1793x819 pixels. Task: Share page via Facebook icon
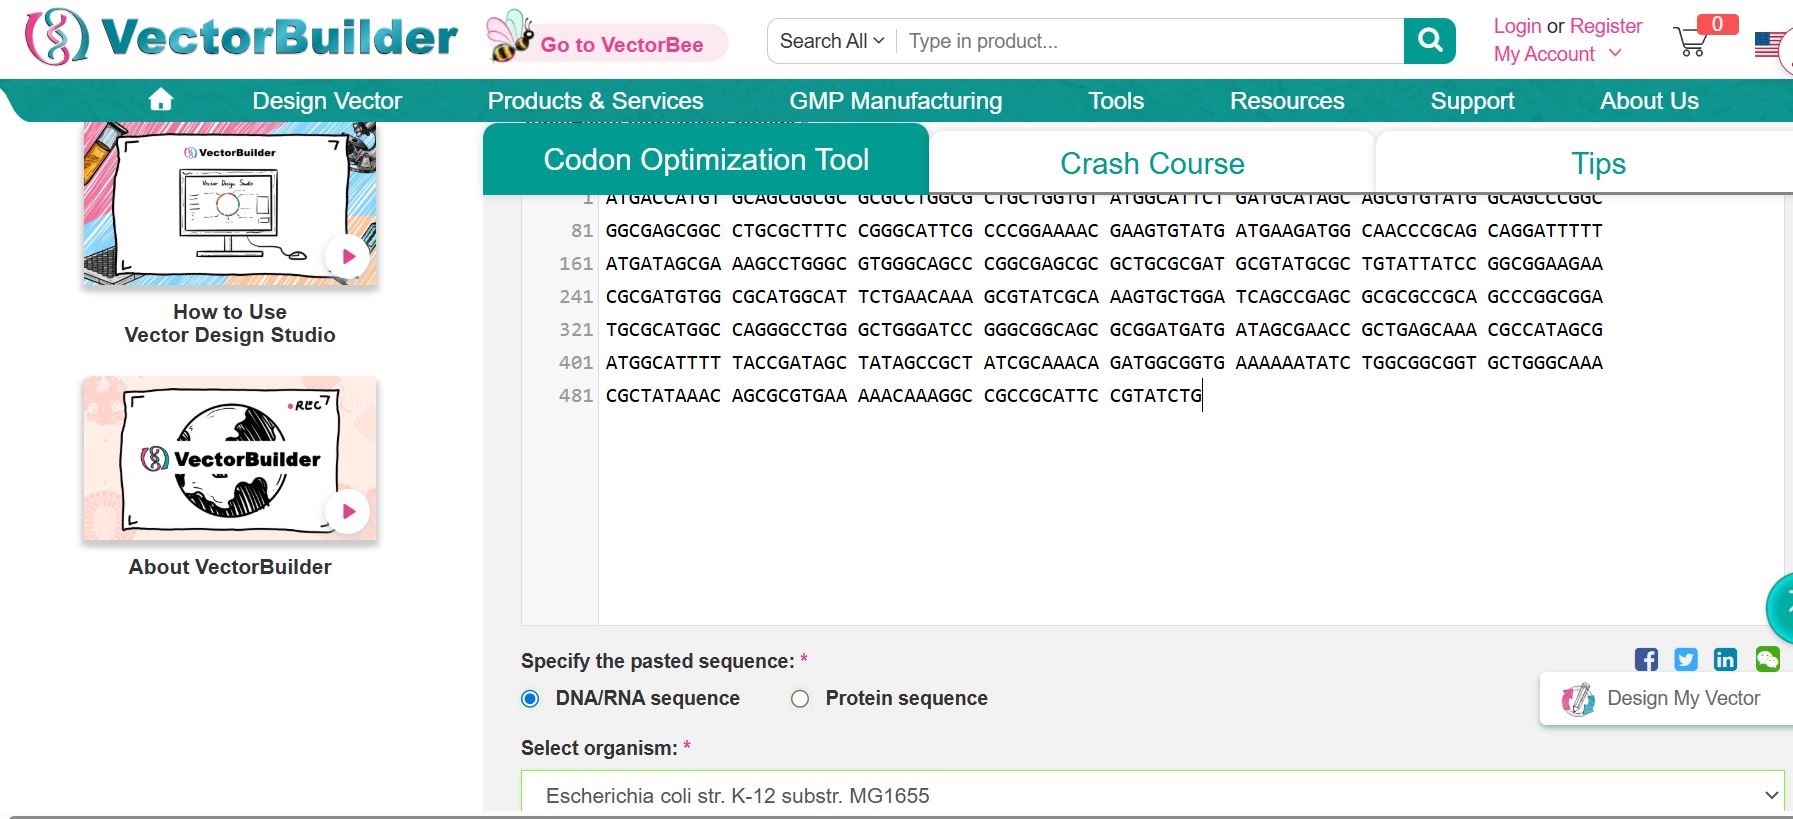pos(1646,659)
